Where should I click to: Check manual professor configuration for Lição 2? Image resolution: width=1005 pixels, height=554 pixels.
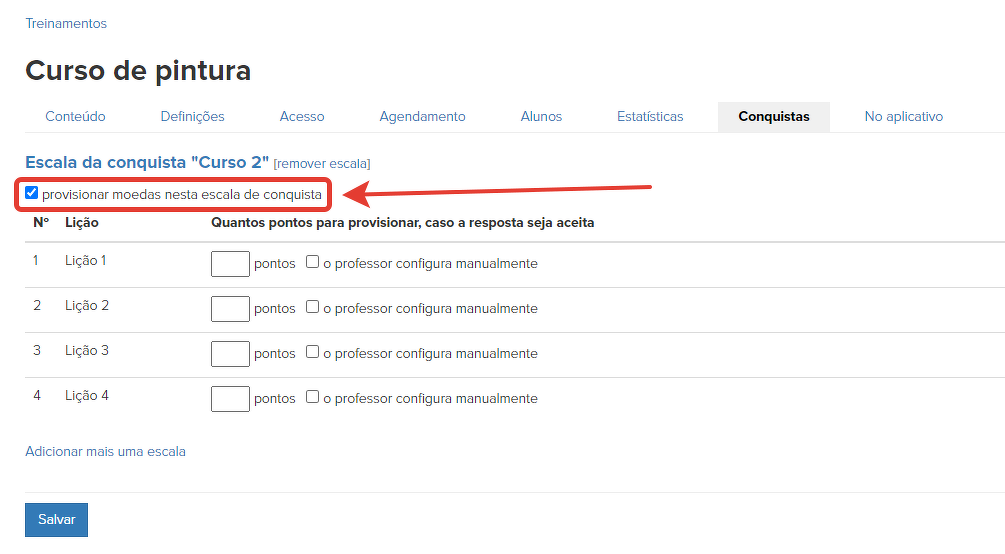tap(313, 307)
